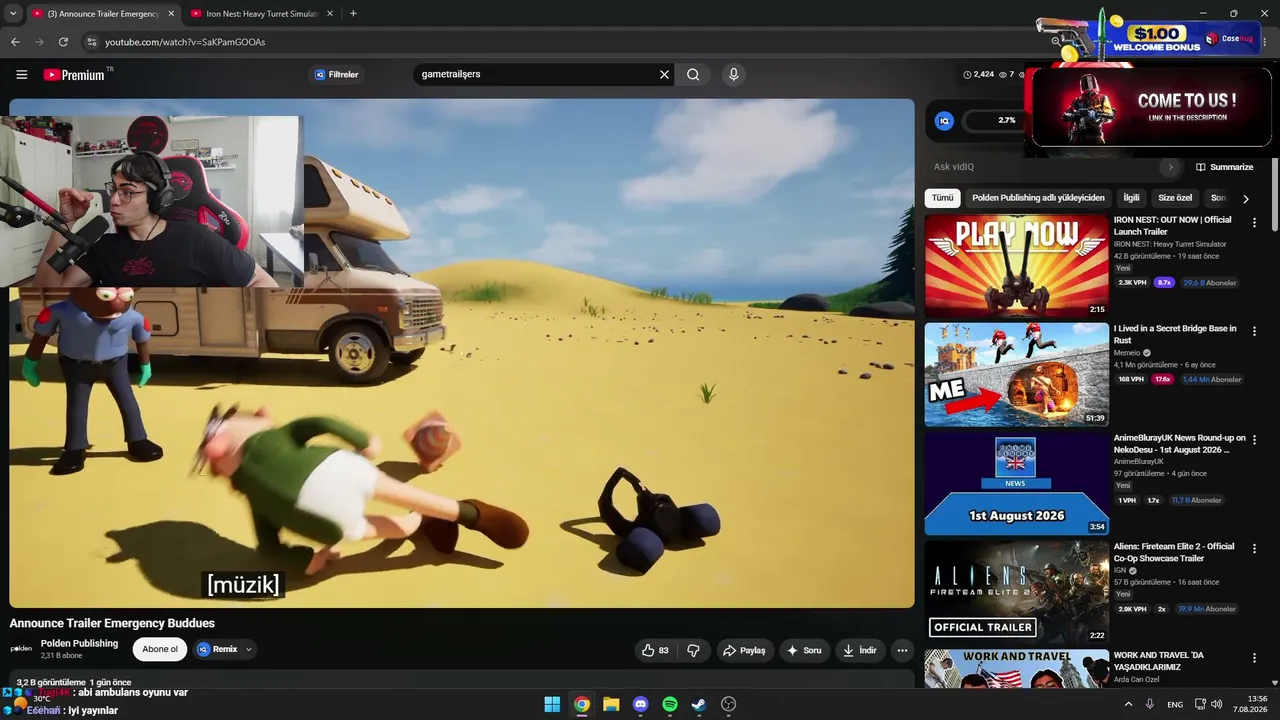Viewport: 1280px width, 720px height.
Task: Select the Tümü filter chip
Action: pyautogui.click(x=943, y=198)
